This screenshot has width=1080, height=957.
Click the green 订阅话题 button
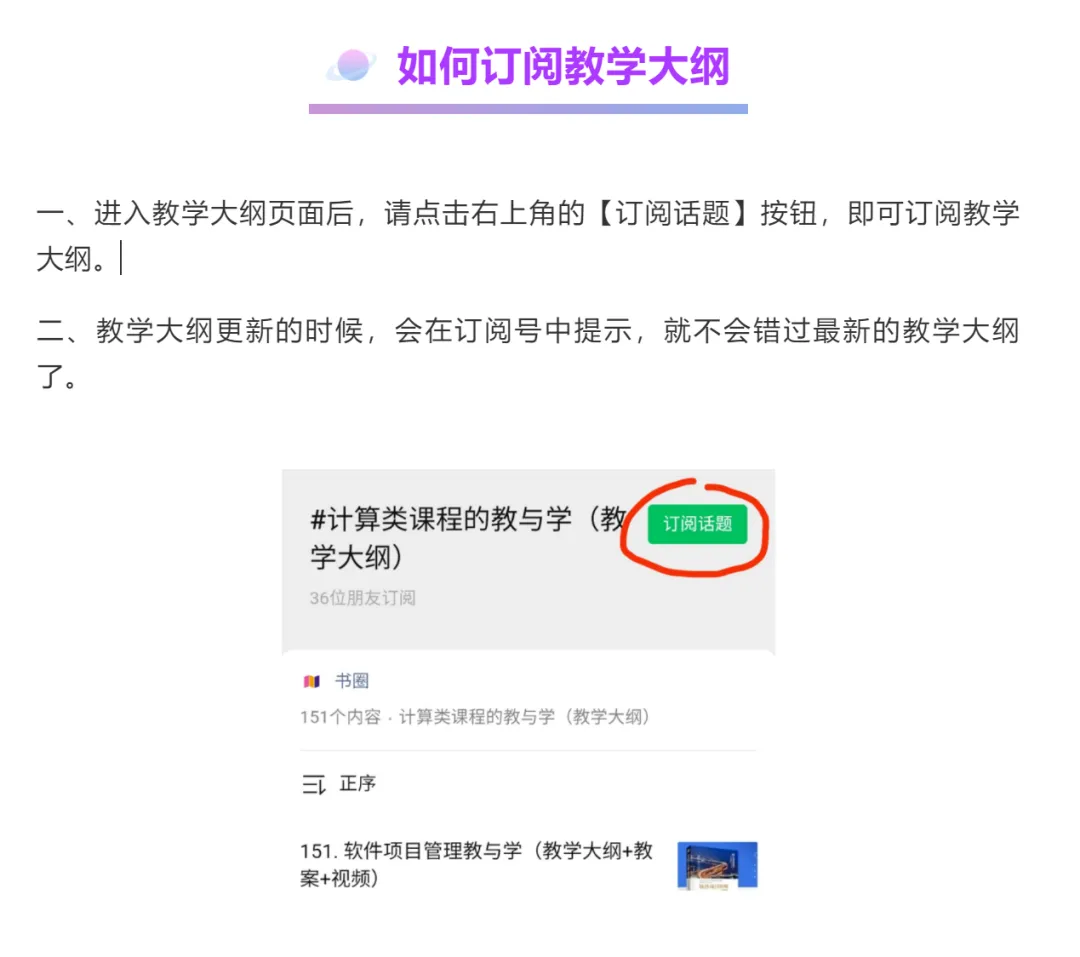697,524
